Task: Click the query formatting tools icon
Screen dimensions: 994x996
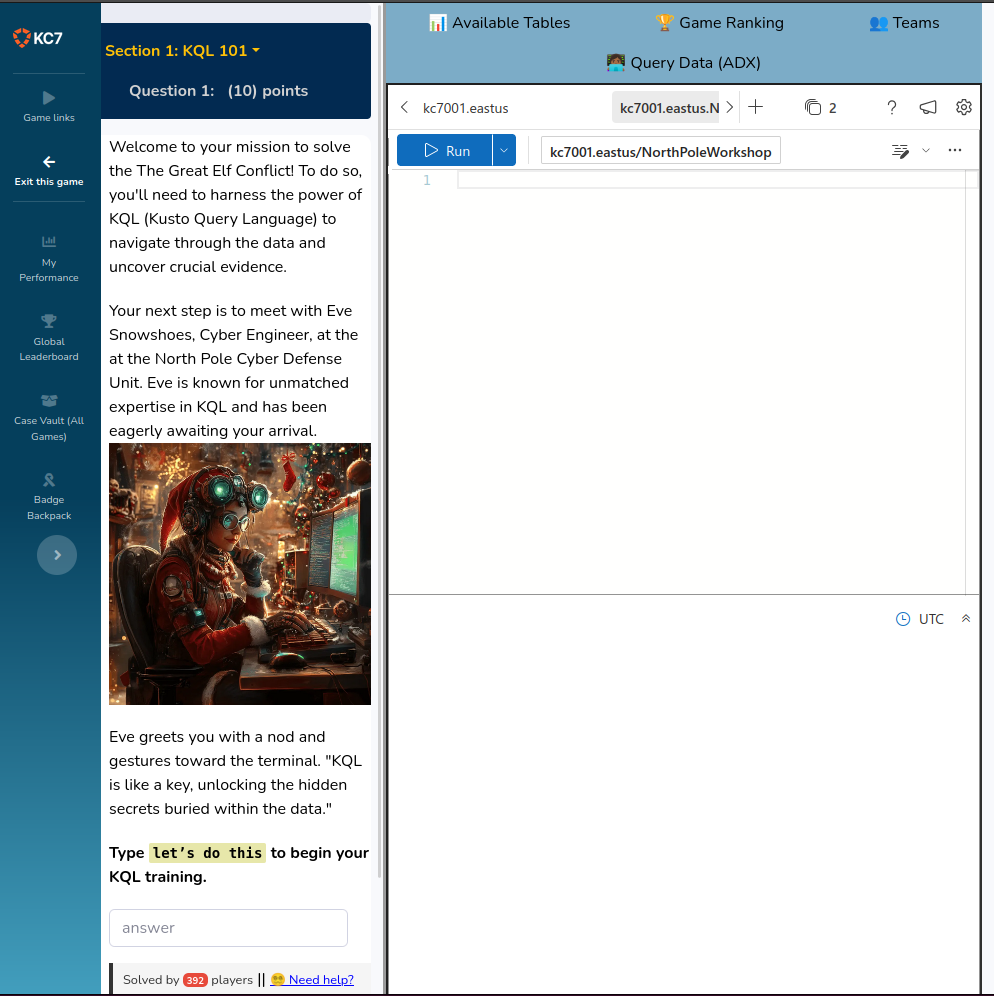Action: (900, 151)
